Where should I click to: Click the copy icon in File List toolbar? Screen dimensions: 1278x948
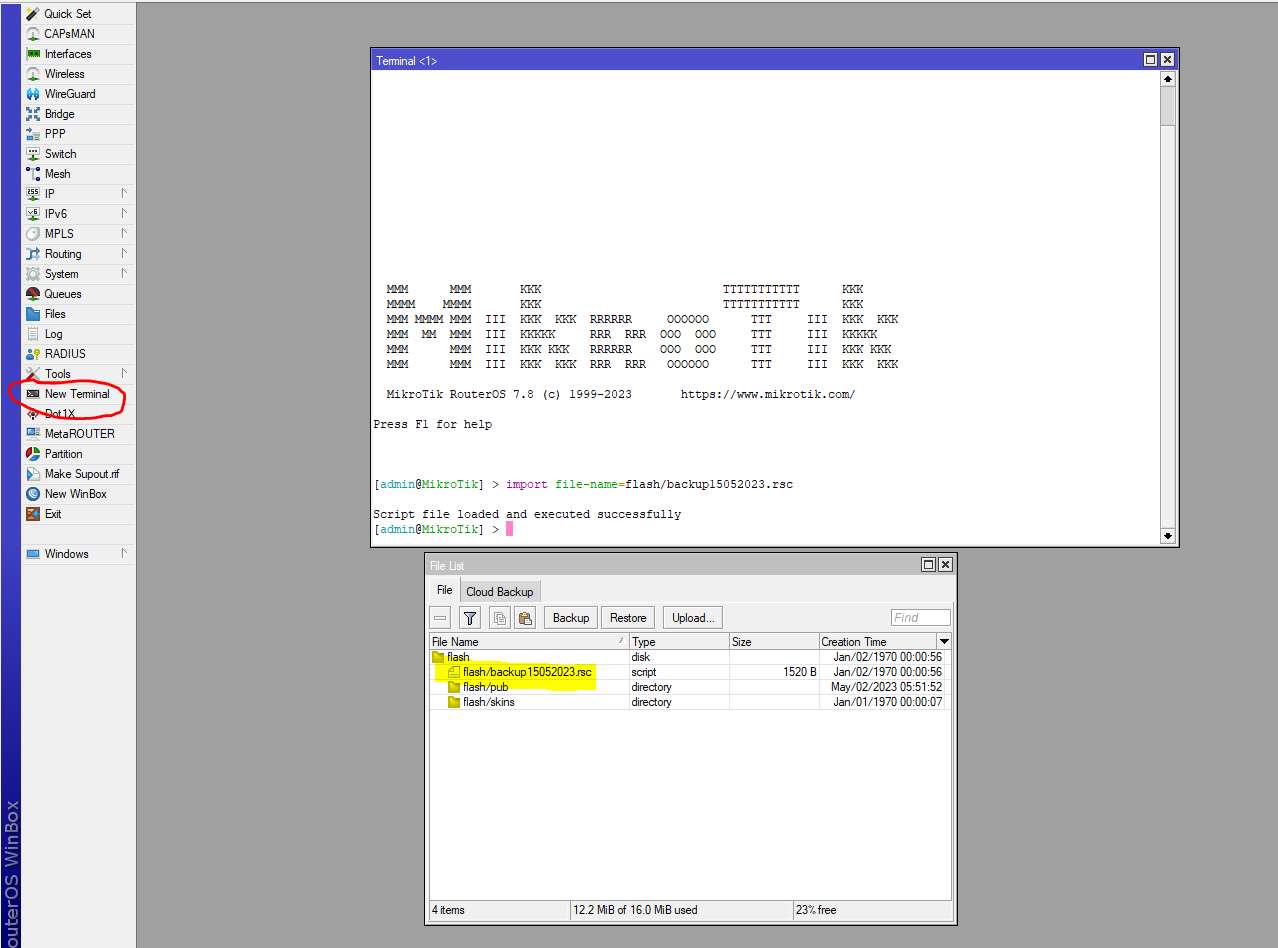pos(500,618)
